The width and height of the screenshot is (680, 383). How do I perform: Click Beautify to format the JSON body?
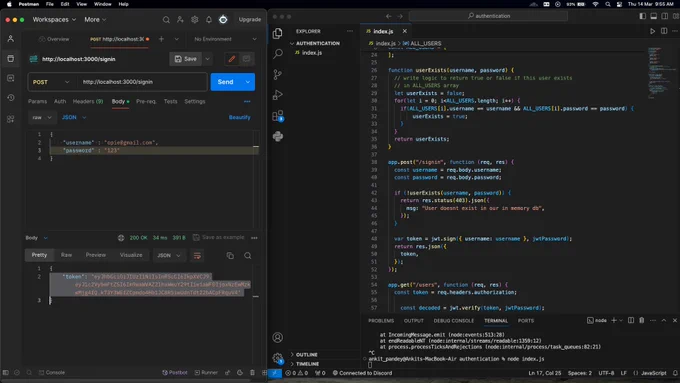239,118
